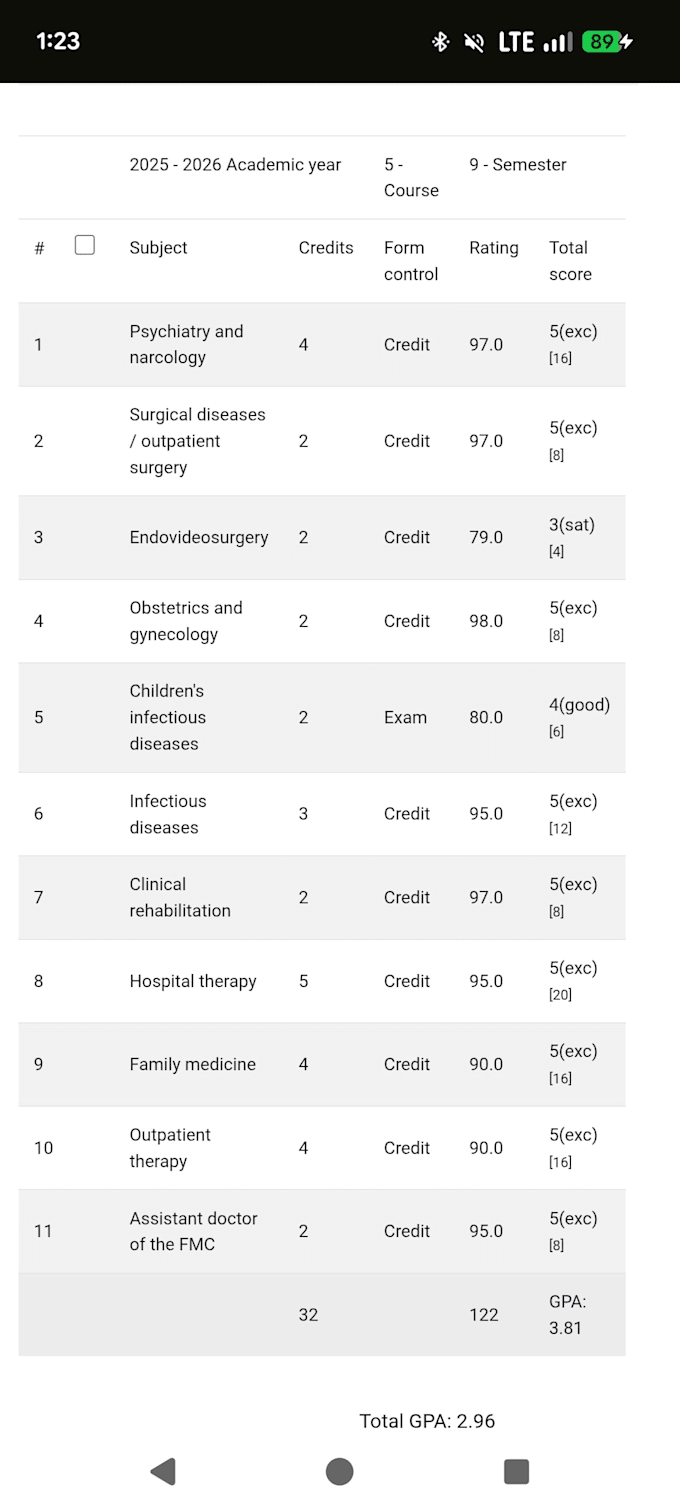Tap the 9 - Semester heading
The width and height of the screenshot is (680, 1511).
tap(518, 165)
